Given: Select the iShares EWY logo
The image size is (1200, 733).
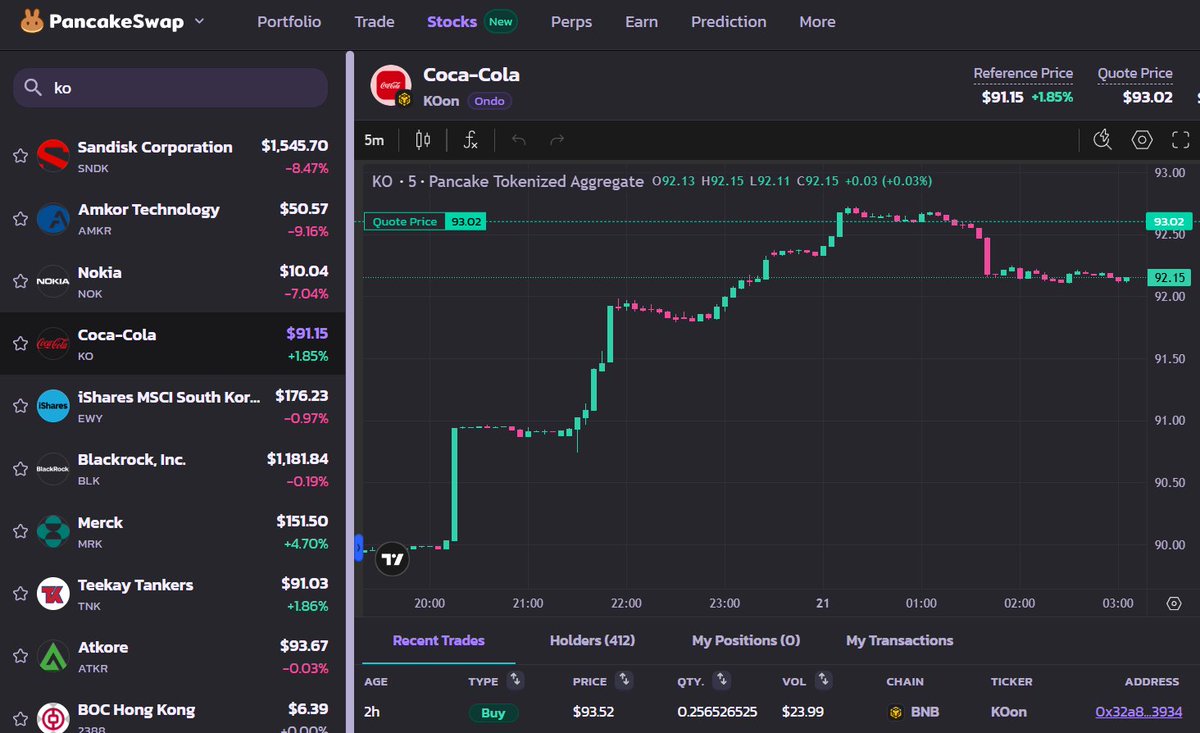Looking at the screenshot, I should tap(53, 406).
